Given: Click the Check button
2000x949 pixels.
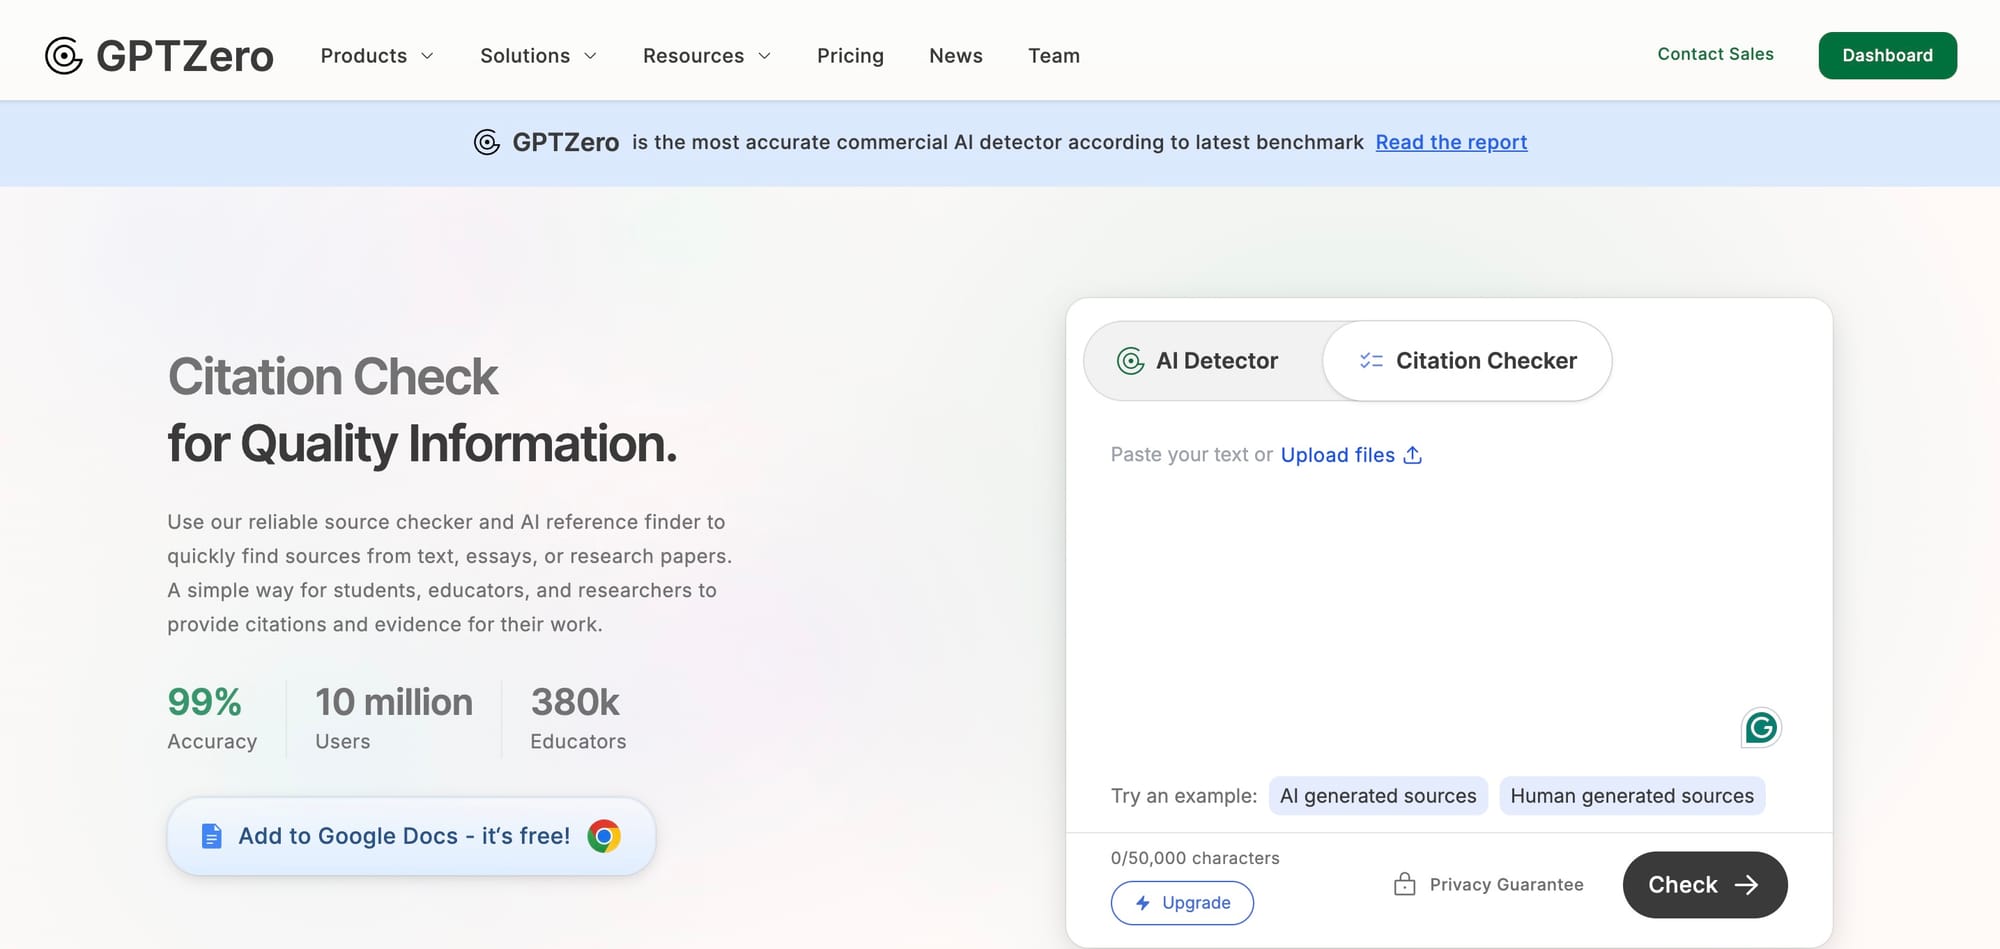Looking at the screenshot, I should 1704,884.
